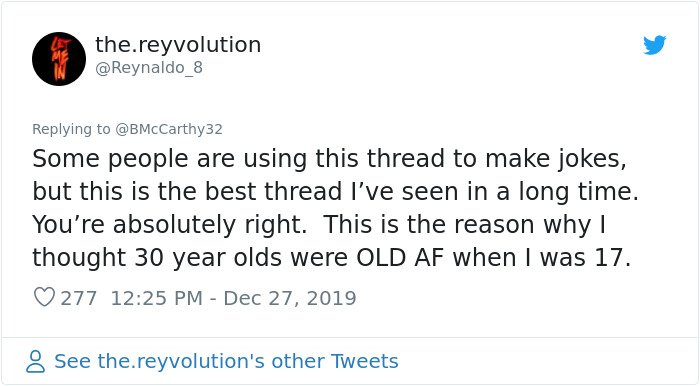Open the @BMcCarthy32 mention

pos(169,129)
